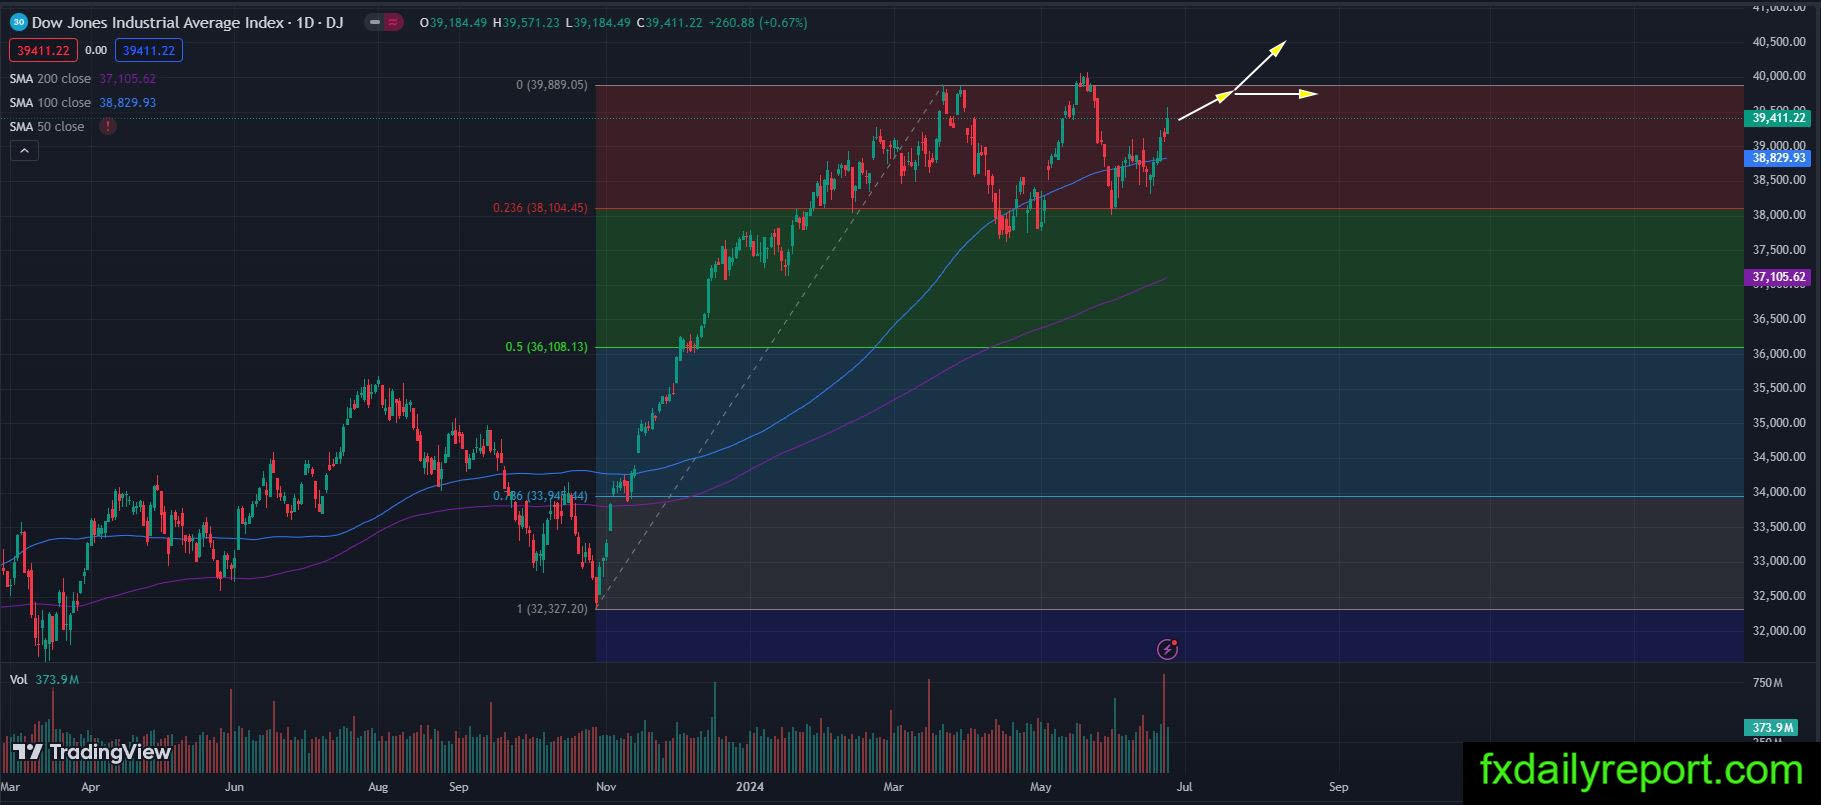Click the Fibonacci 0.786 level label
Image resolution: width=1821 pixels, height=805 pixels.
tap(540, 496)
